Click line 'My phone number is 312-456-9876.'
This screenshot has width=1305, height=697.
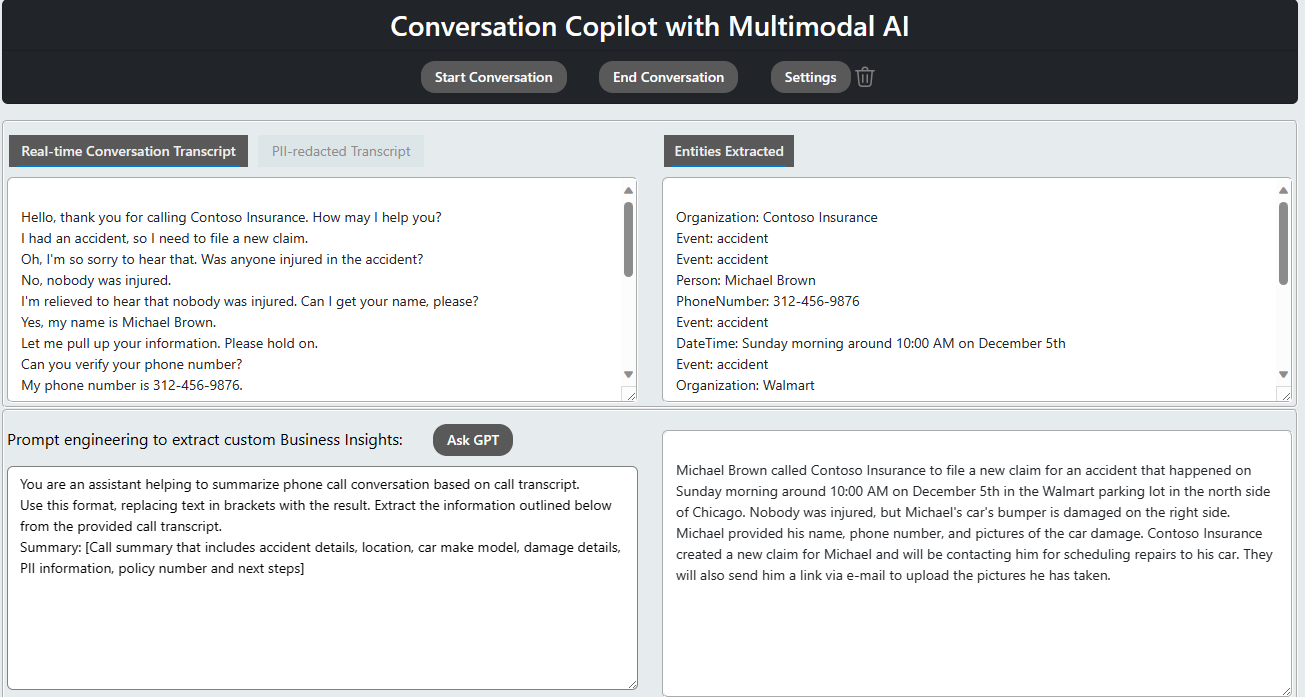pyautogui.click(x=132, y=385)
